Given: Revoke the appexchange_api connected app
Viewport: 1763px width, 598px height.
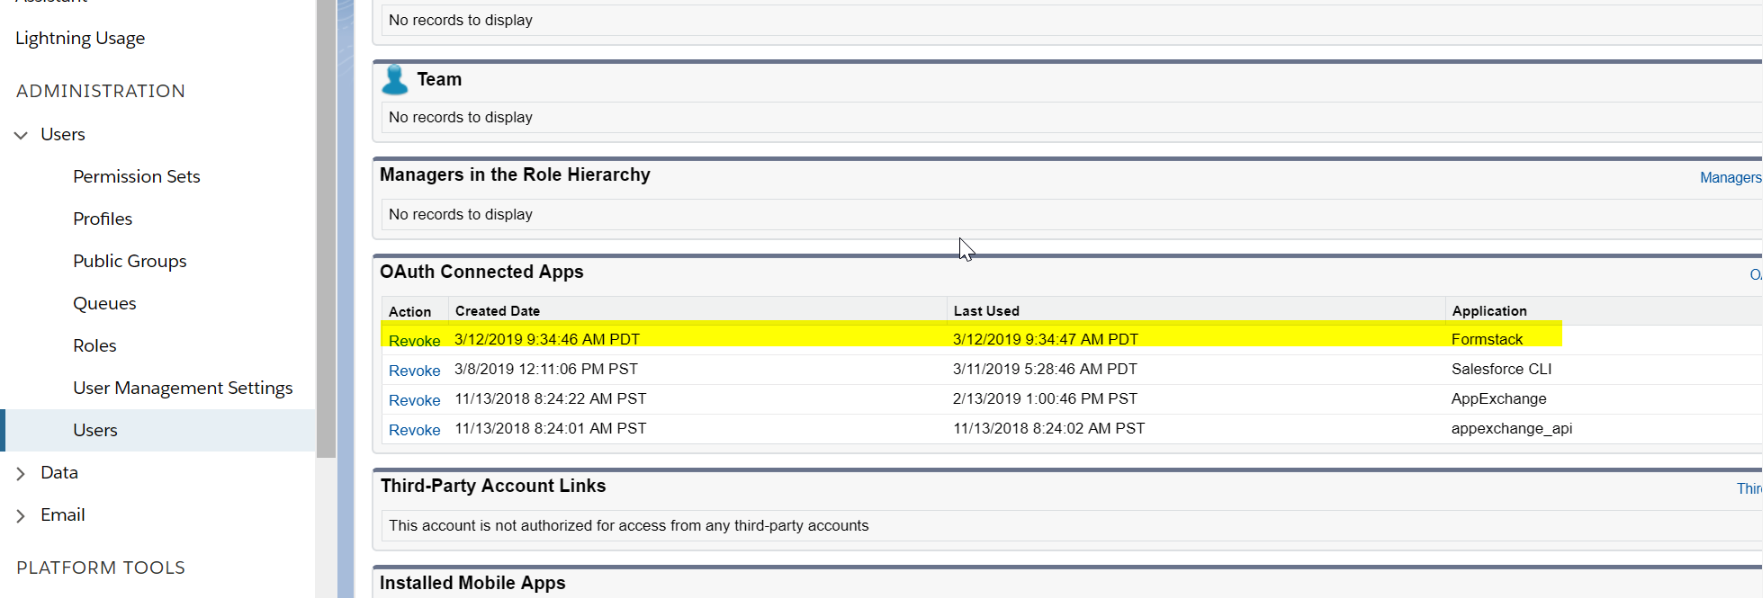Looking at the screenshot, I should point(415,430).
